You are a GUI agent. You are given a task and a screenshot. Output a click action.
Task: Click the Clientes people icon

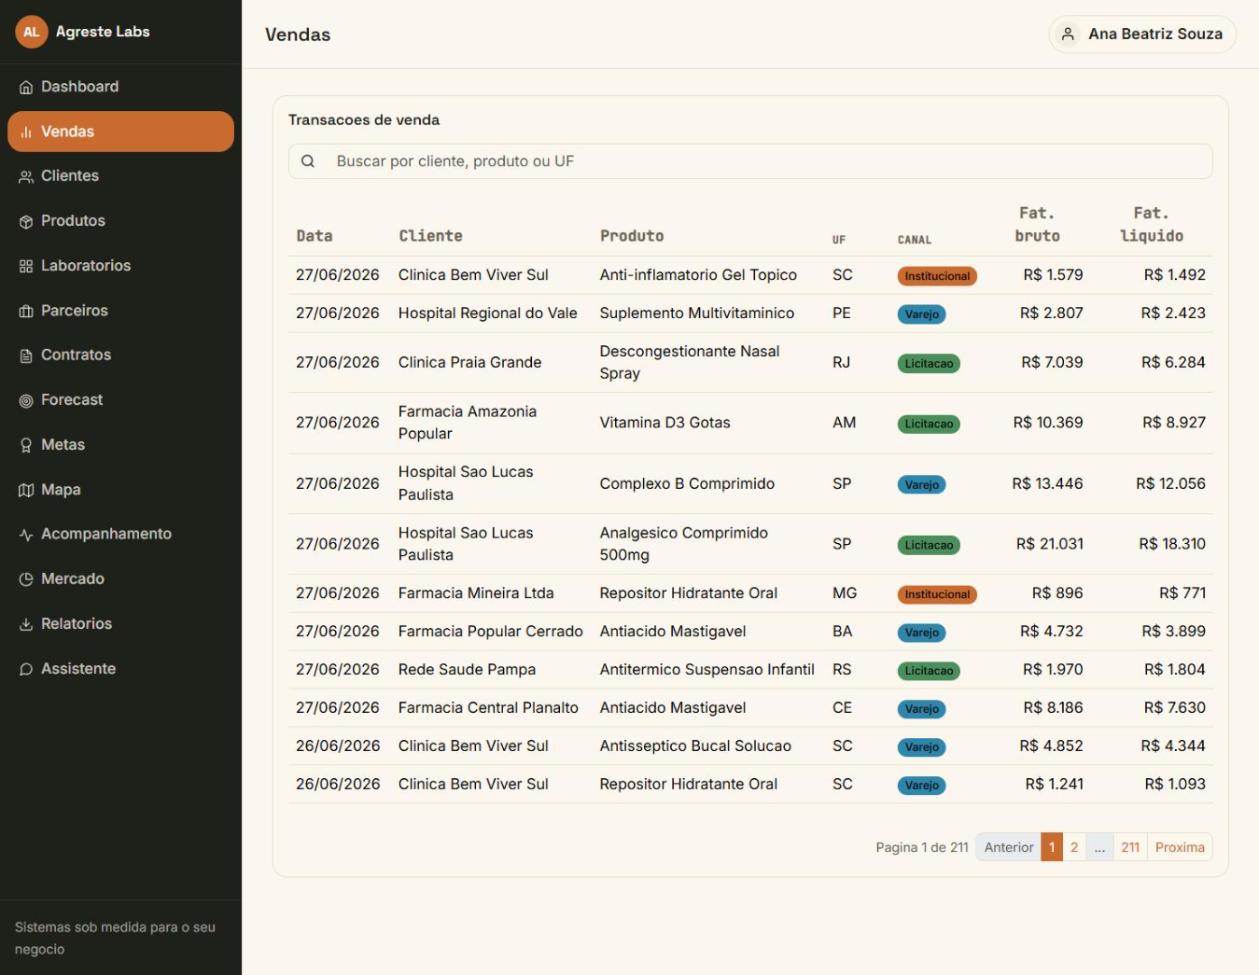point(26,176)
